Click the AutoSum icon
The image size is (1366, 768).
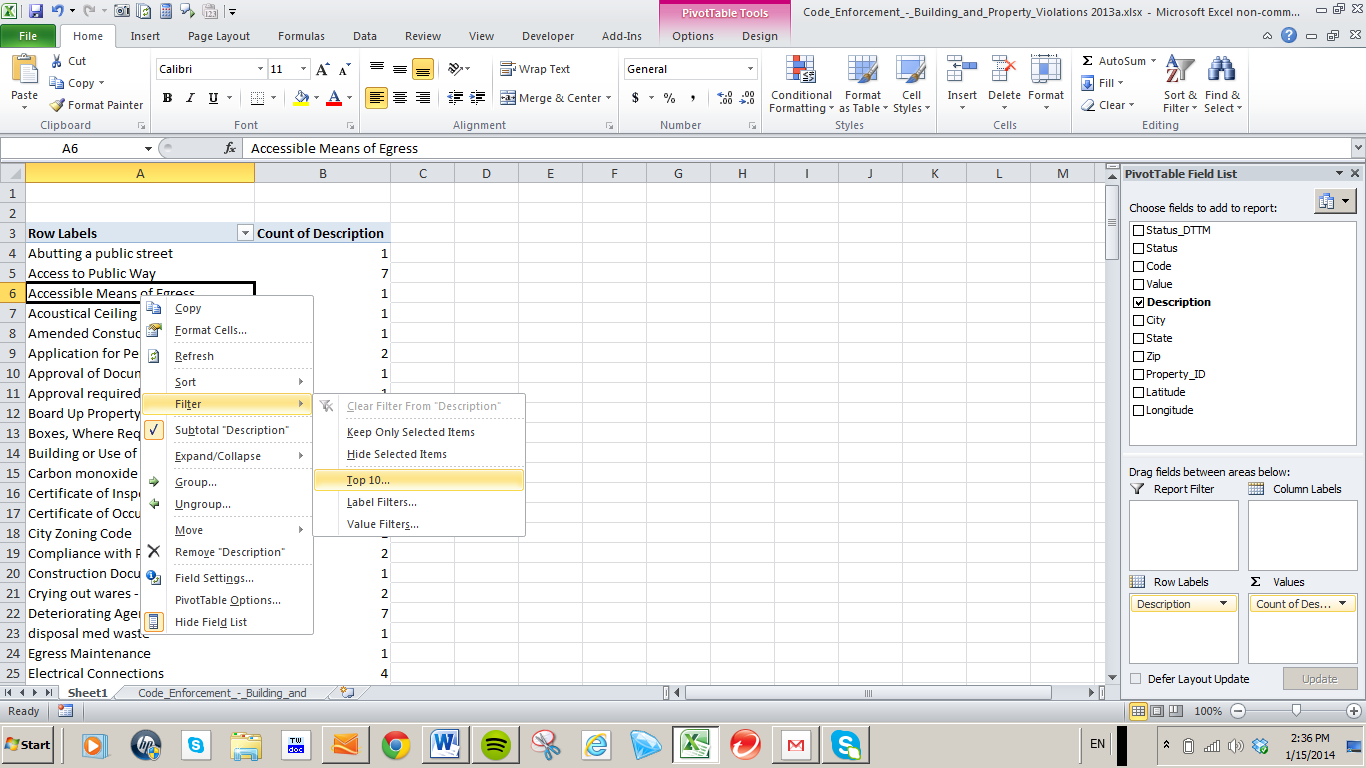click(1088, 61)
